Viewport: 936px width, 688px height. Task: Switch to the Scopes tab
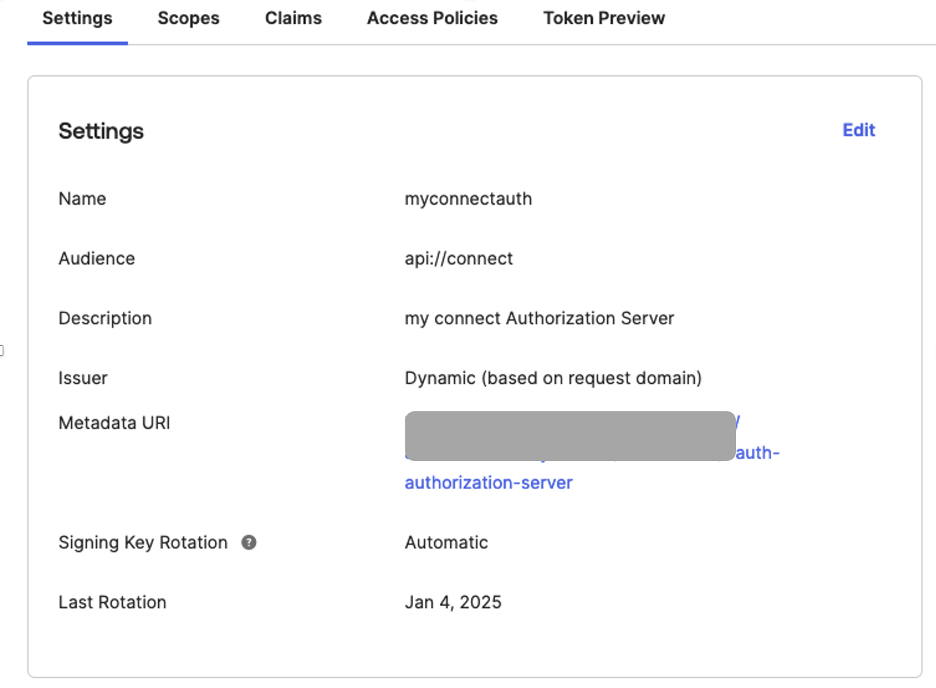188,18
